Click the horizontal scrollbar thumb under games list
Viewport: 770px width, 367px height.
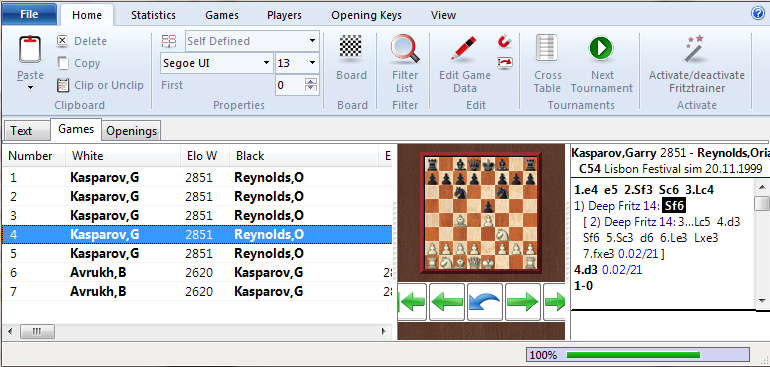(37, 332)
